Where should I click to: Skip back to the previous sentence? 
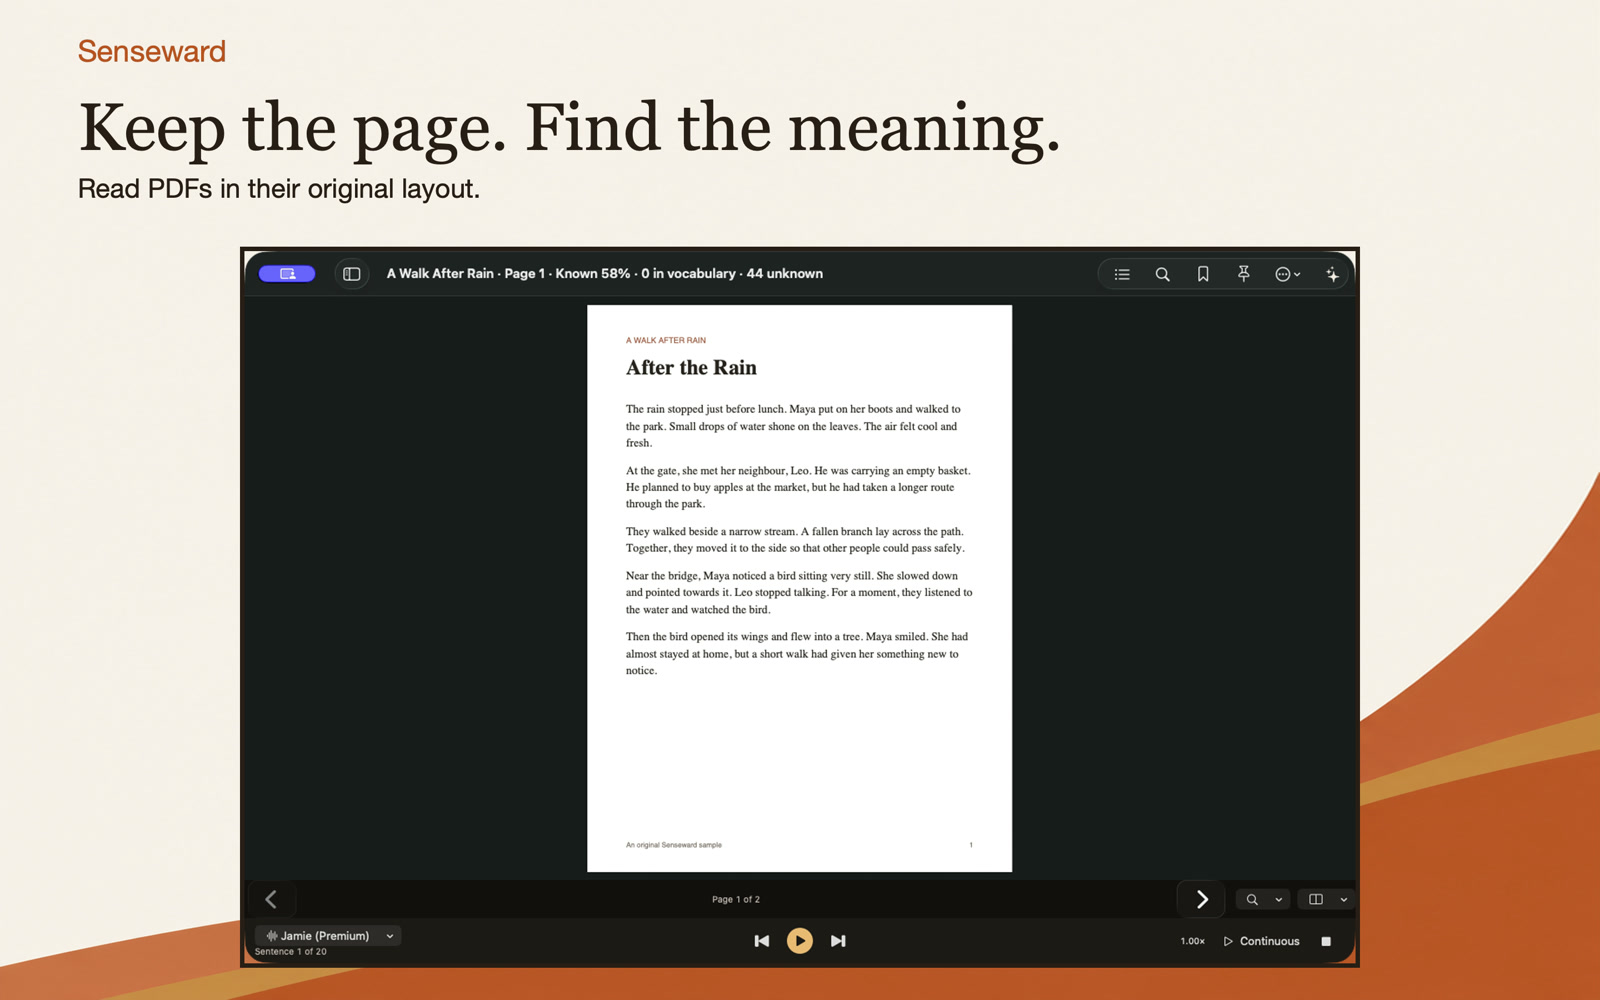(762, 941)
